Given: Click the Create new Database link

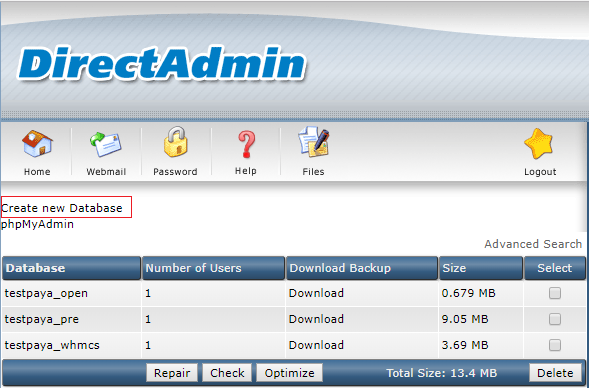Looking at the screenshot, I should [62, 208].
